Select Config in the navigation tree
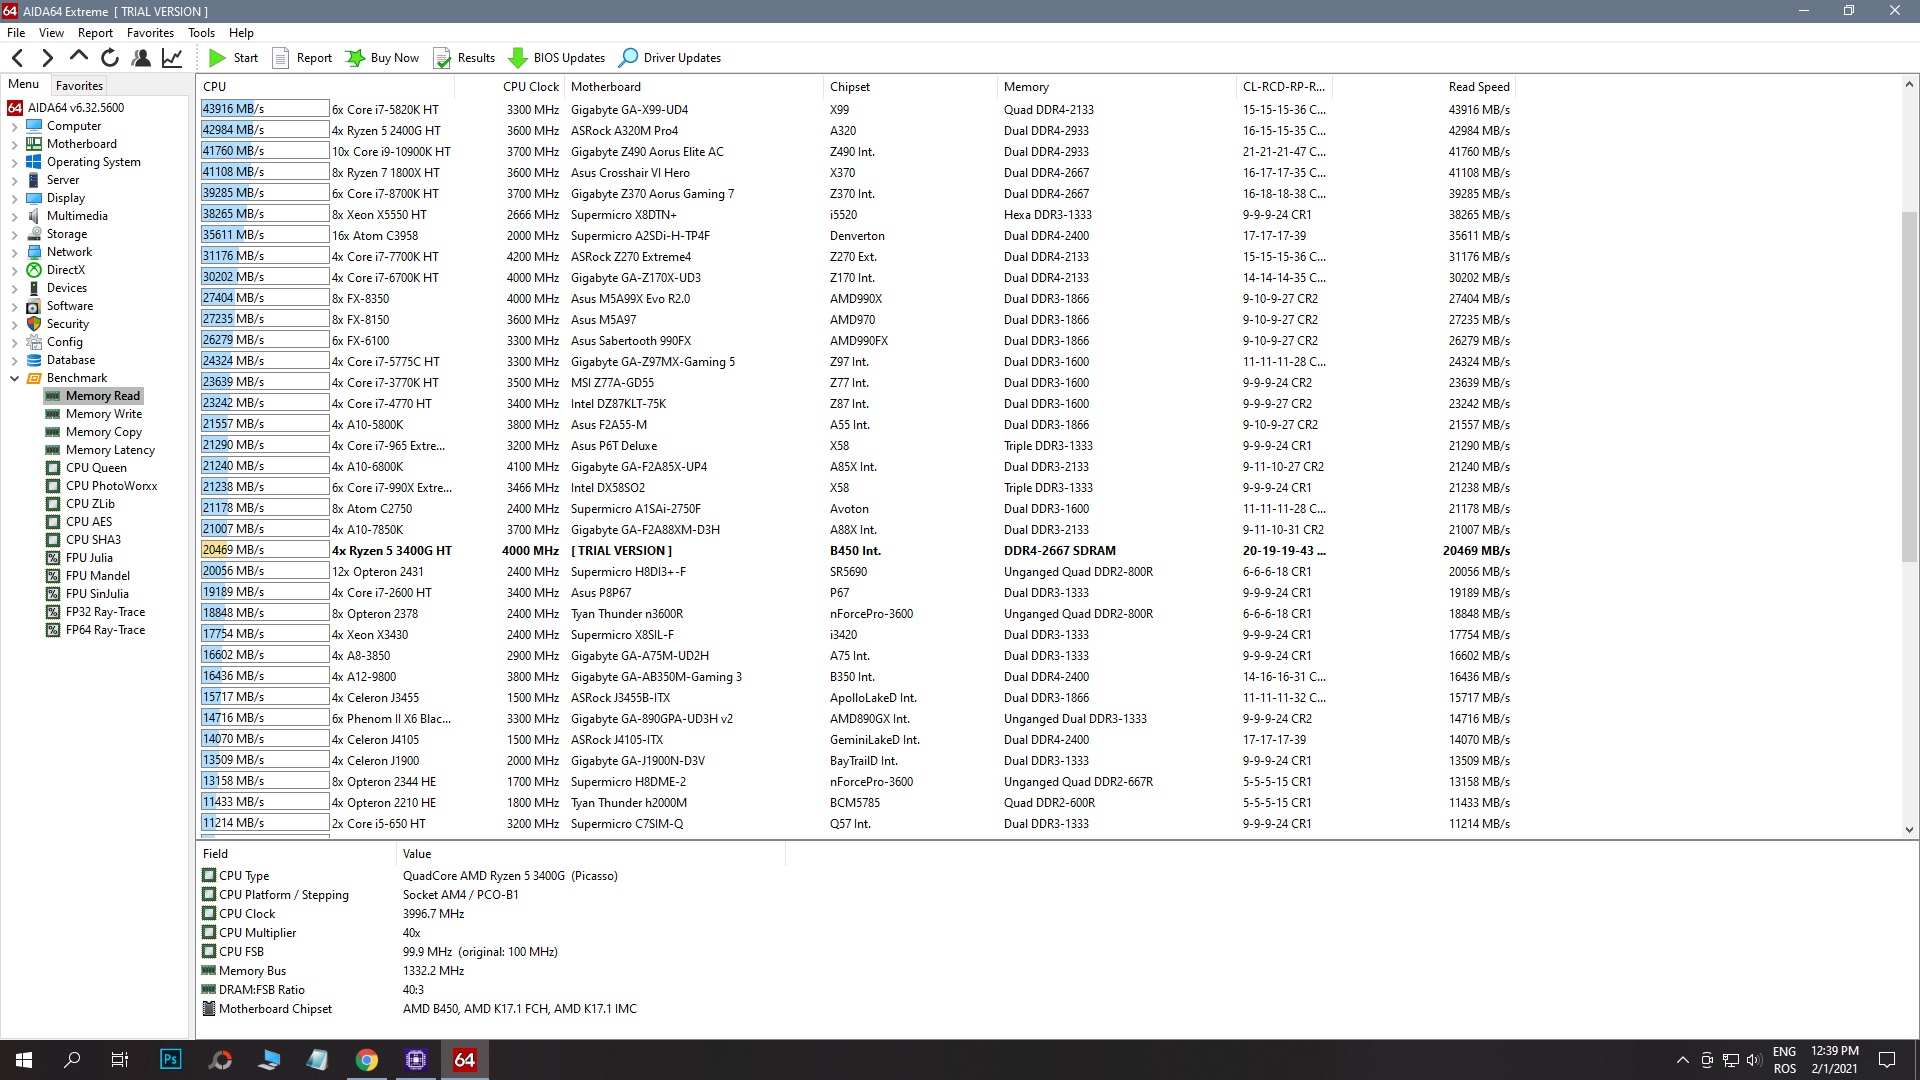 64,342
